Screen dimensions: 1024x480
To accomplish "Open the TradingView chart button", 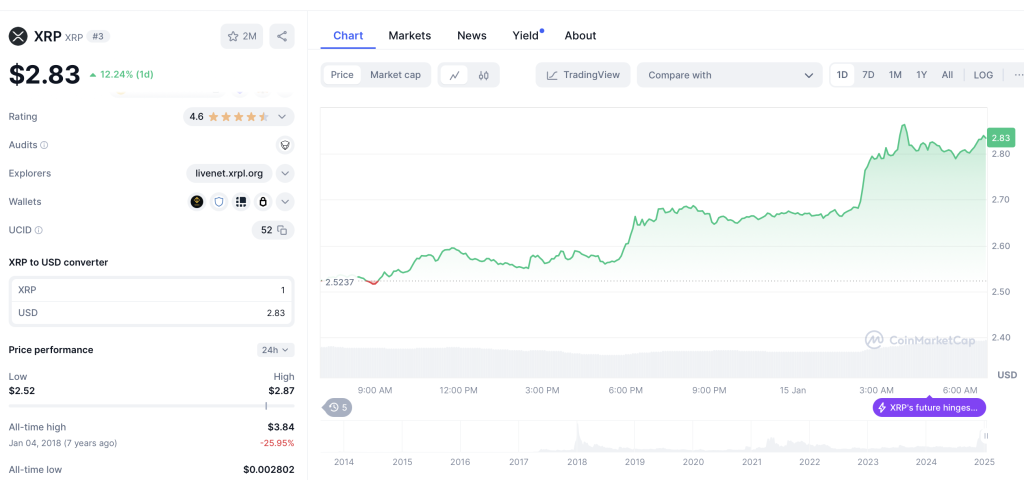I will coord(583,75).
